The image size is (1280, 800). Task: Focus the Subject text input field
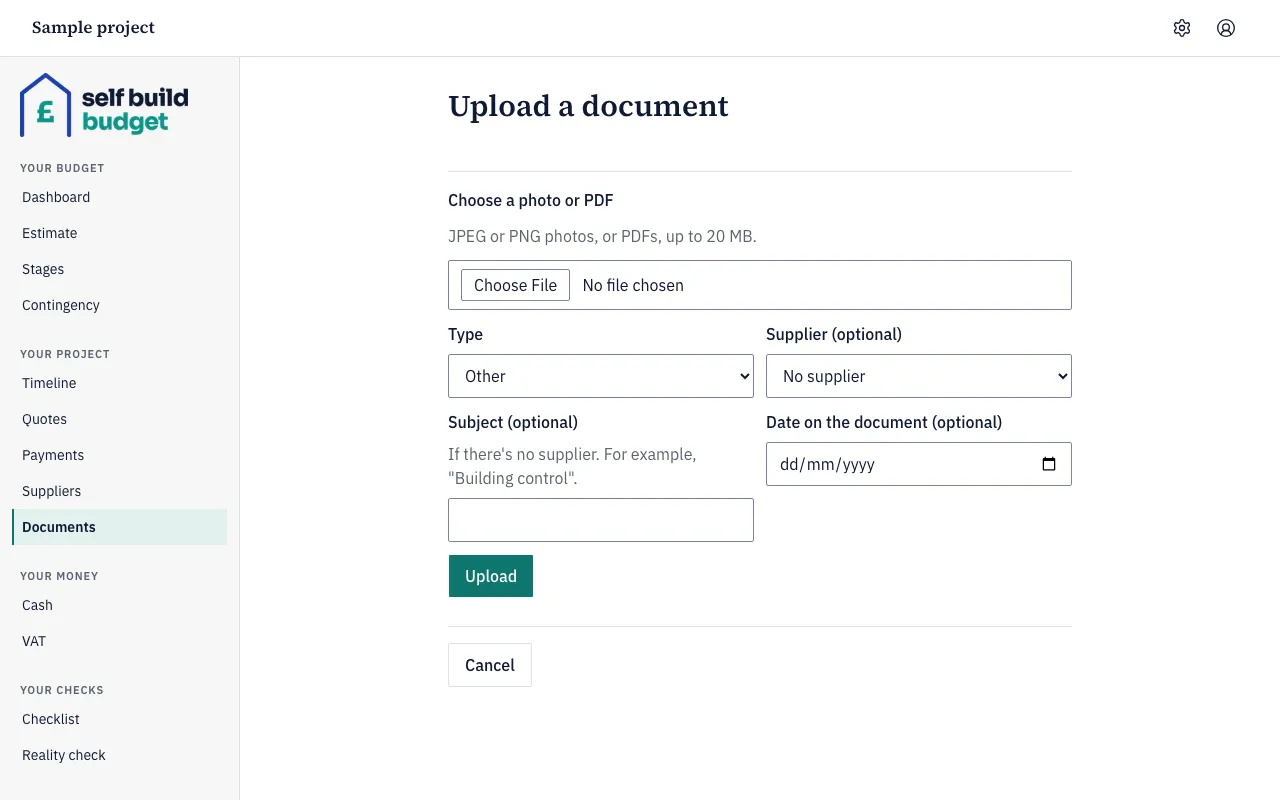[x=601, y=520]
